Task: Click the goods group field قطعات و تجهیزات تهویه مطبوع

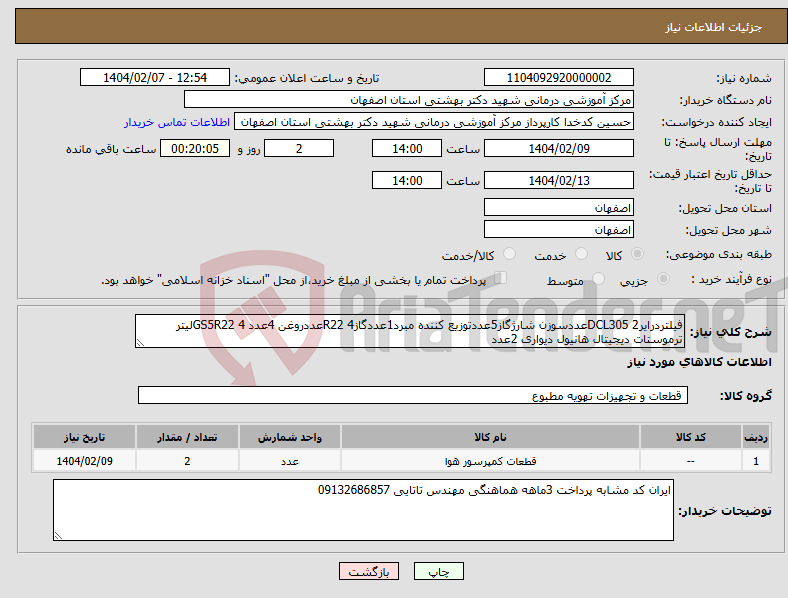Action: (x=413, y=395)
